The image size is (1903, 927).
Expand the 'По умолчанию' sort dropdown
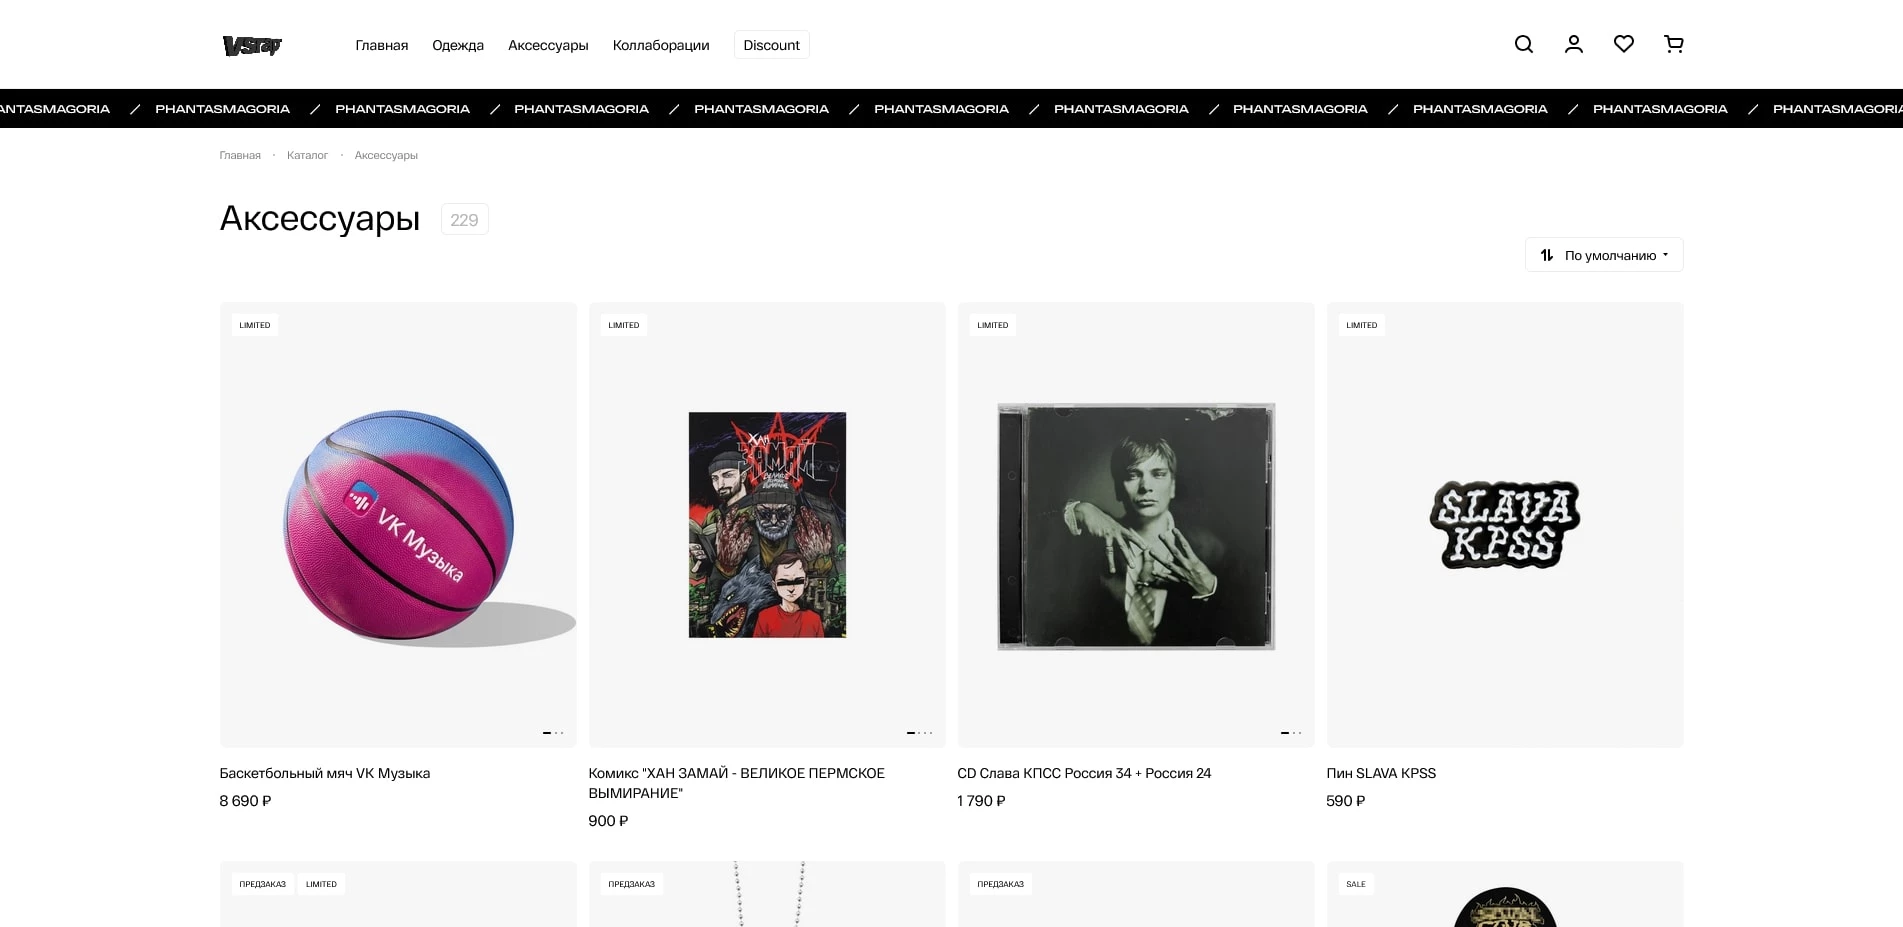(1604, 255)
